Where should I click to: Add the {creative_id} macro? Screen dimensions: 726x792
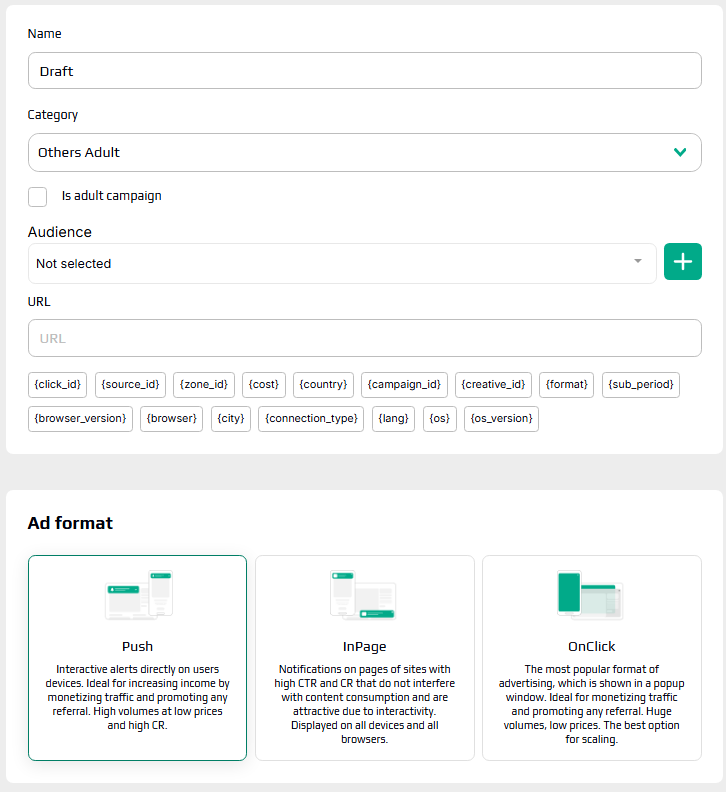click(493, 385)
